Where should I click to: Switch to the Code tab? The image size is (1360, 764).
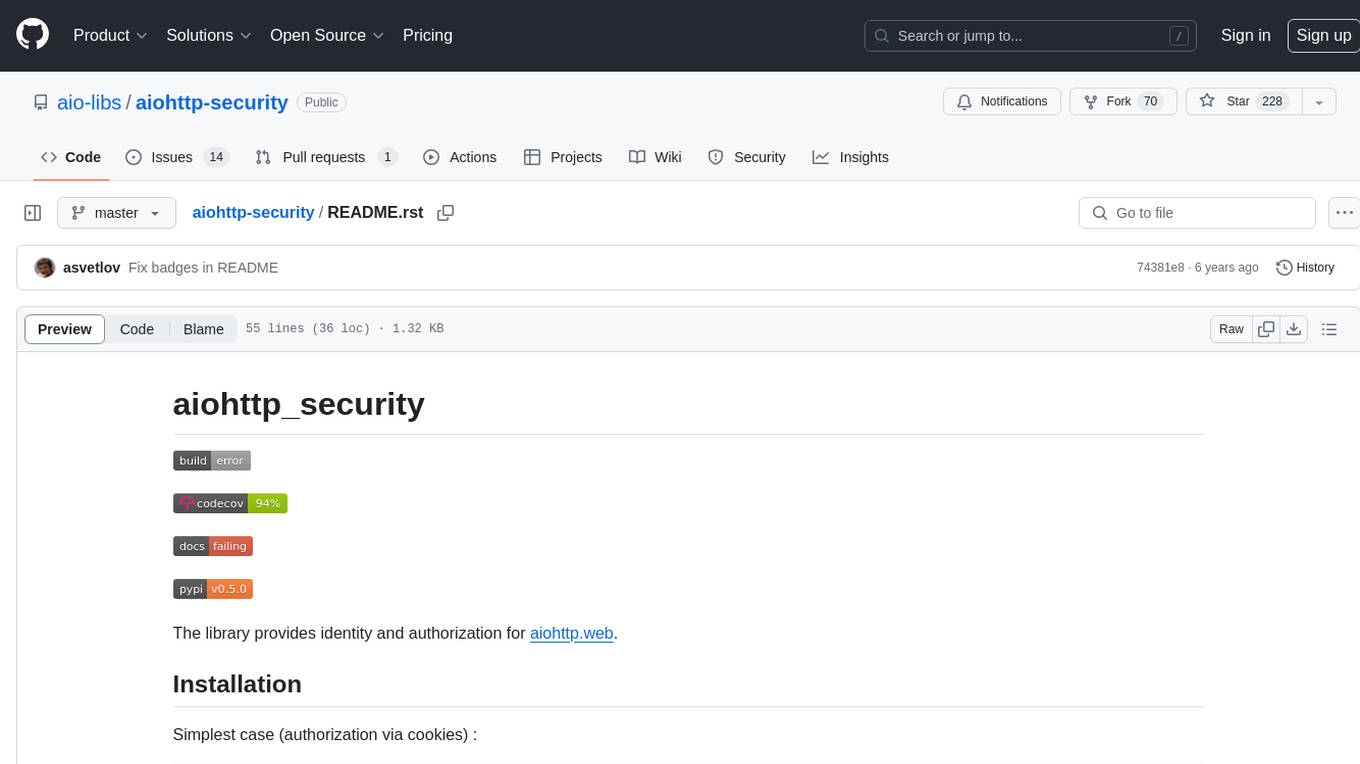point(71,157)
